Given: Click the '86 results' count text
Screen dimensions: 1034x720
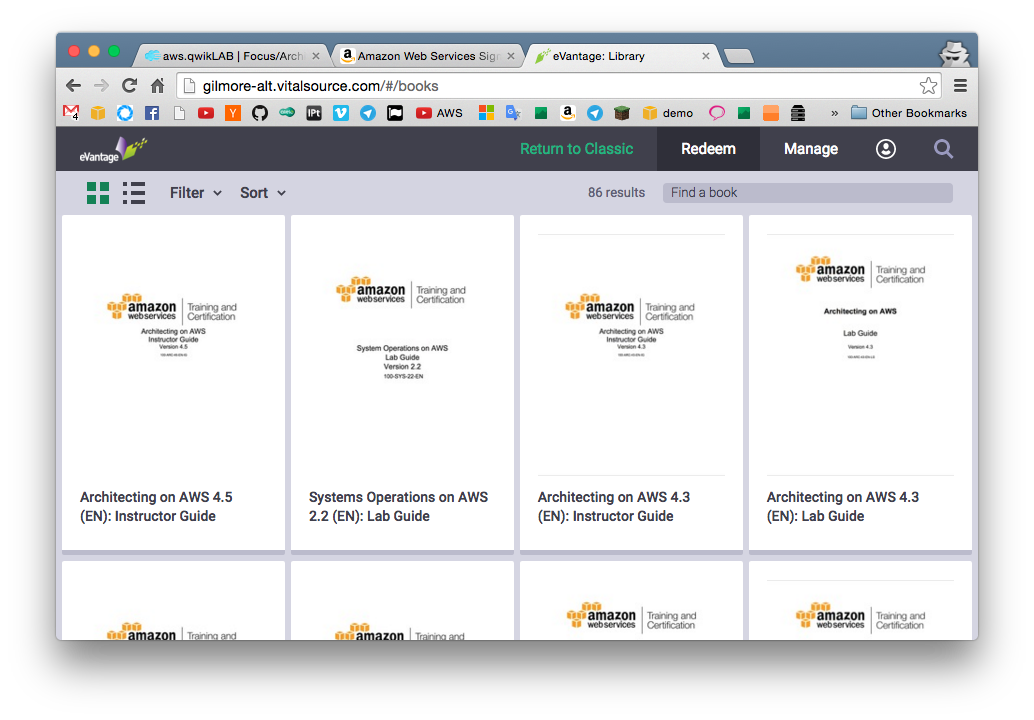Looking at the screenshot, I should coord(617,193).
